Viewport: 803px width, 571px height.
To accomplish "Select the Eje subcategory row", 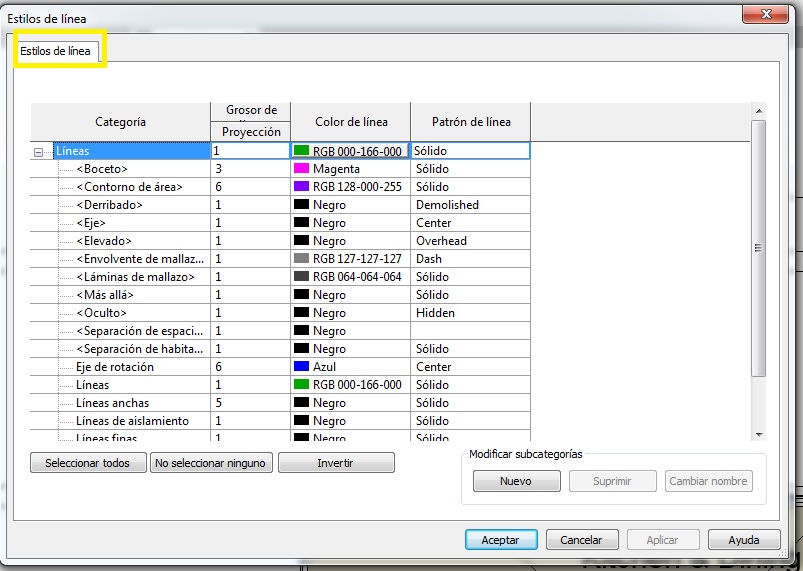I will click(90, 223).
